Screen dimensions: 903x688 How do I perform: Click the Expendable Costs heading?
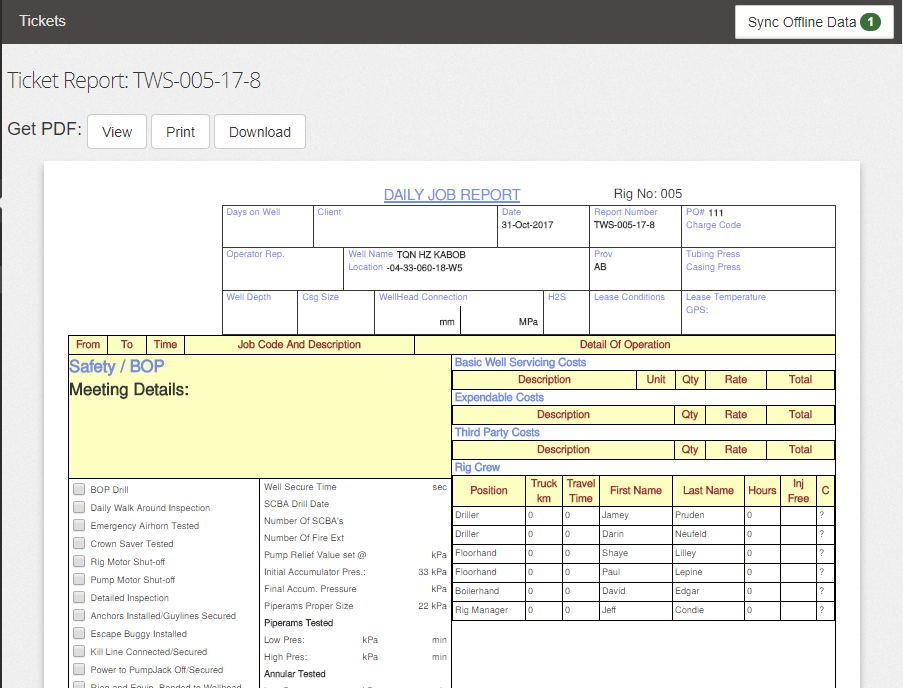pos(499,398)
